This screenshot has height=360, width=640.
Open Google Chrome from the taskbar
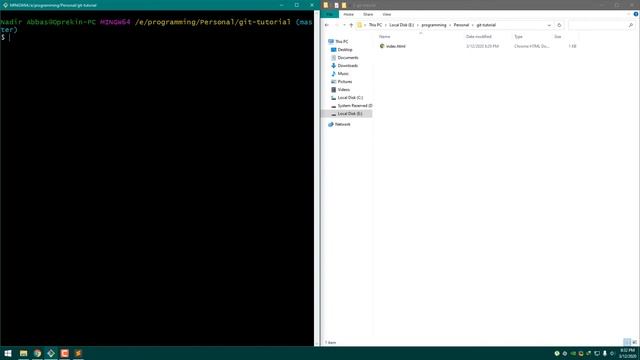pos(38,353)
